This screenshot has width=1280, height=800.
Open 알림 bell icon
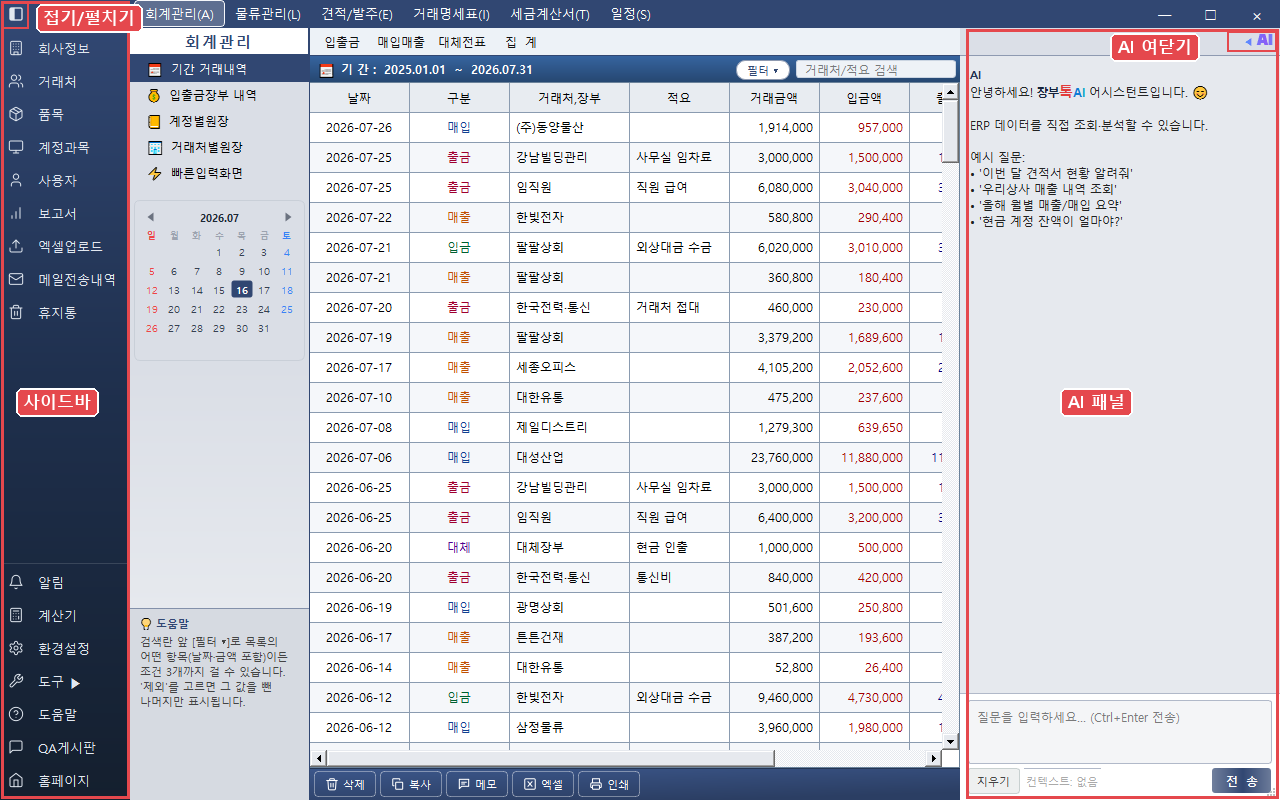tap(16, 582)
